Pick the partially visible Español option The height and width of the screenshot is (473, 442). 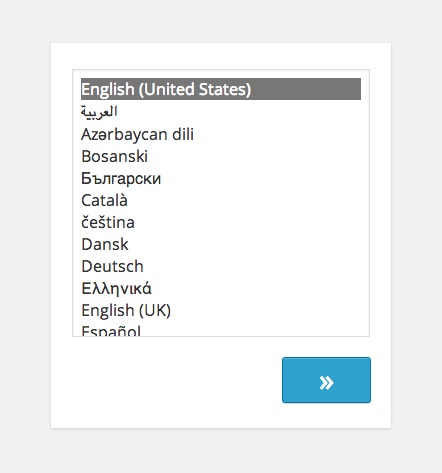(221, 329)
